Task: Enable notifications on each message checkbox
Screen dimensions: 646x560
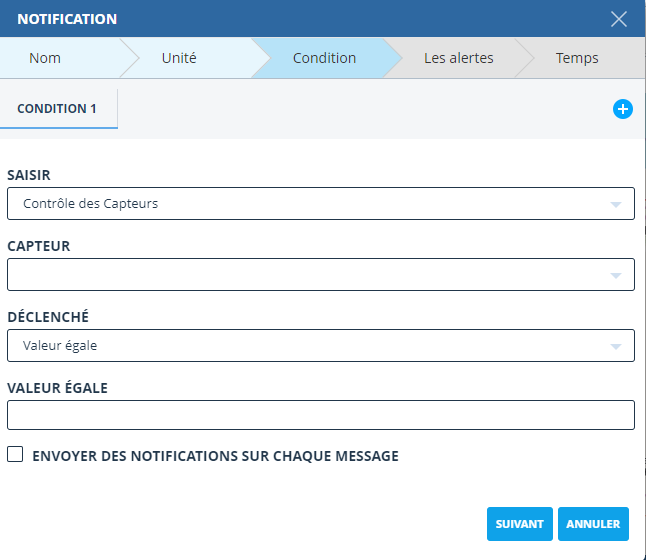Action: [x=15, y=455]
